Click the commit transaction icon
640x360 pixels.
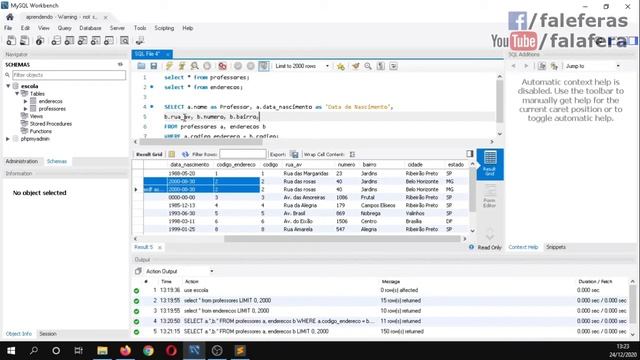238,66
